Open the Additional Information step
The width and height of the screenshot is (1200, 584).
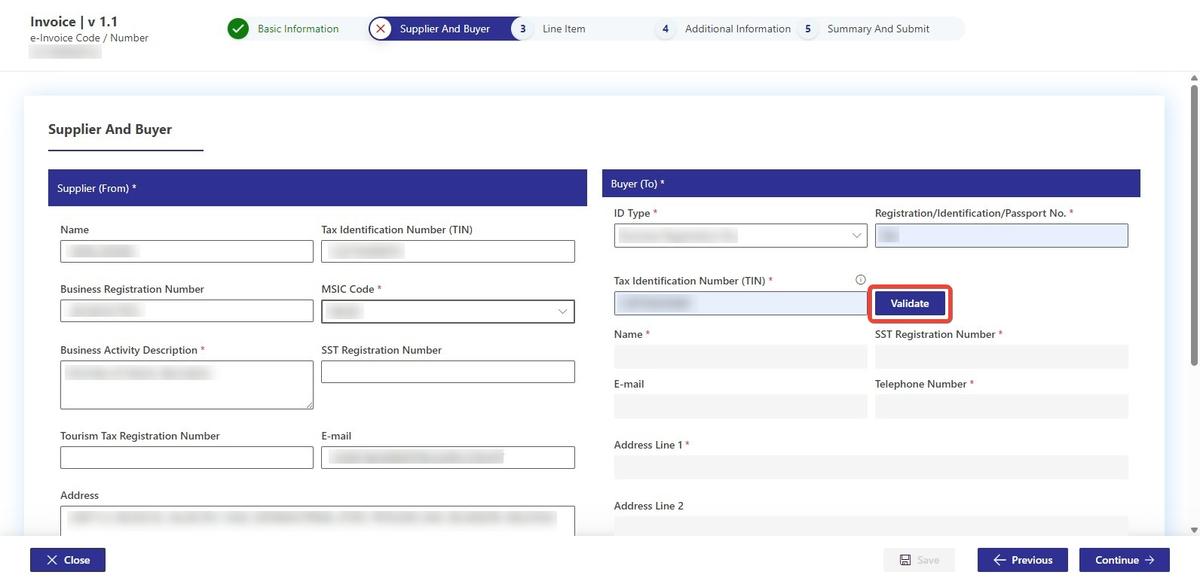pyautogui.click(x=738, y=29)
